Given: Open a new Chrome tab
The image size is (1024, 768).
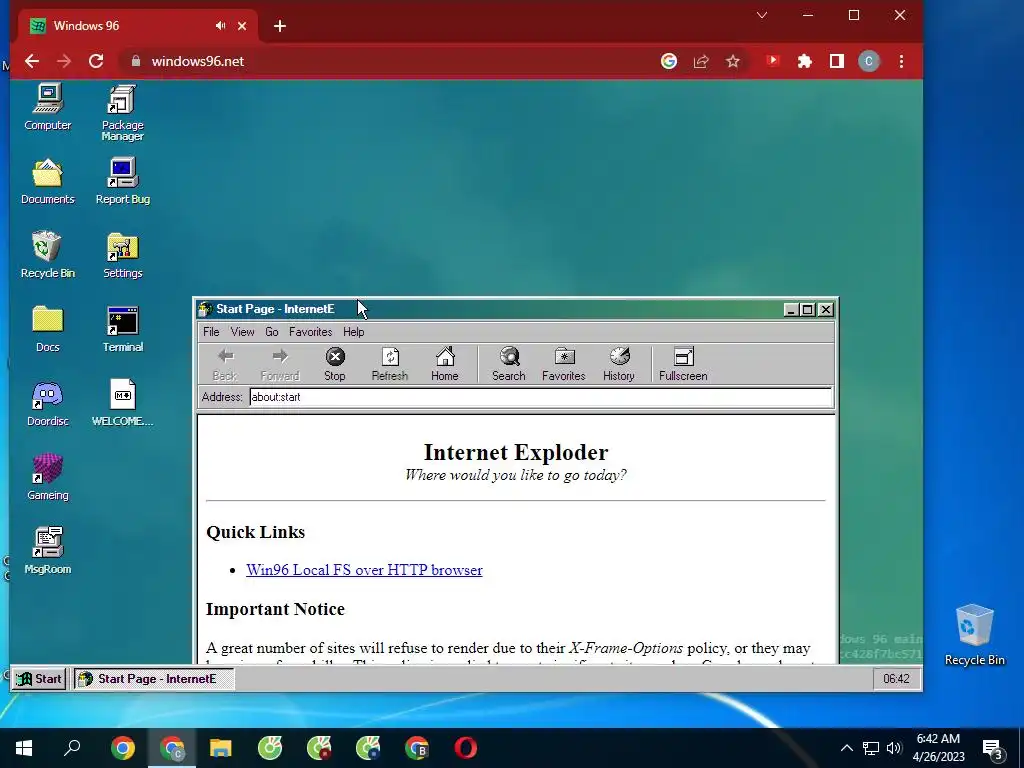Looking at the screenshot, I should [x=280, y=26].
